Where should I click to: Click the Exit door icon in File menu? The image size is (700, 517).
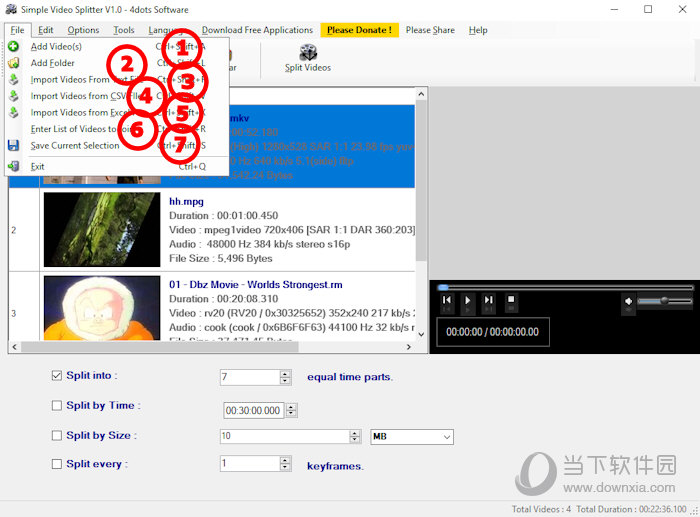click(x=13, y=166)
